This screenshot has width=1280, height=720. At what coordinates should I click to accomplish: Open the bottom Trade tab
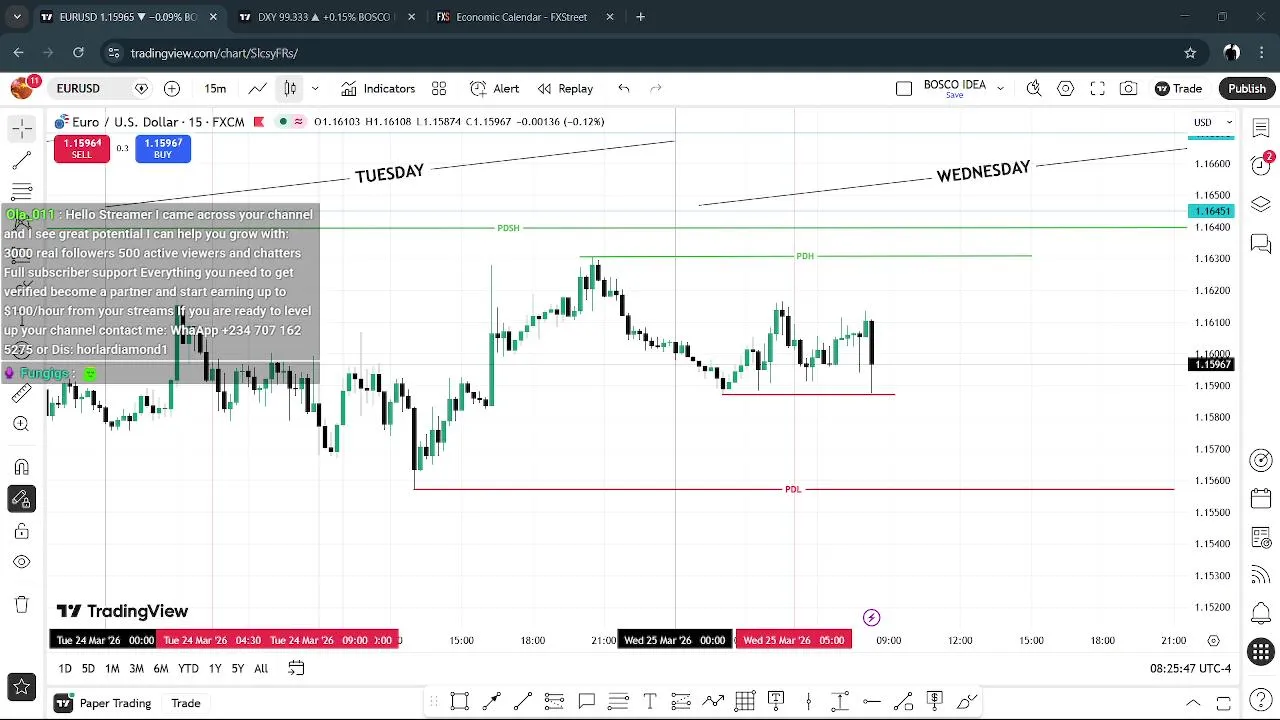[x=186, y=703]
